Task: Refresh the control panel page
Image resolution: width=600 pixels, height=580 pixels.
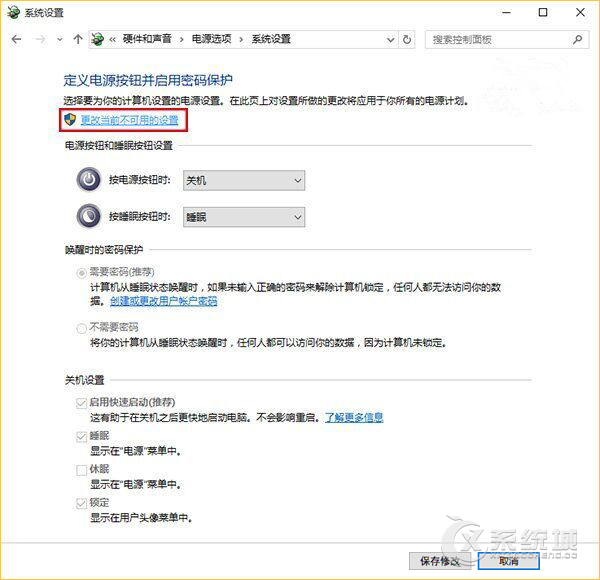Action: click(x=407, y=39)
